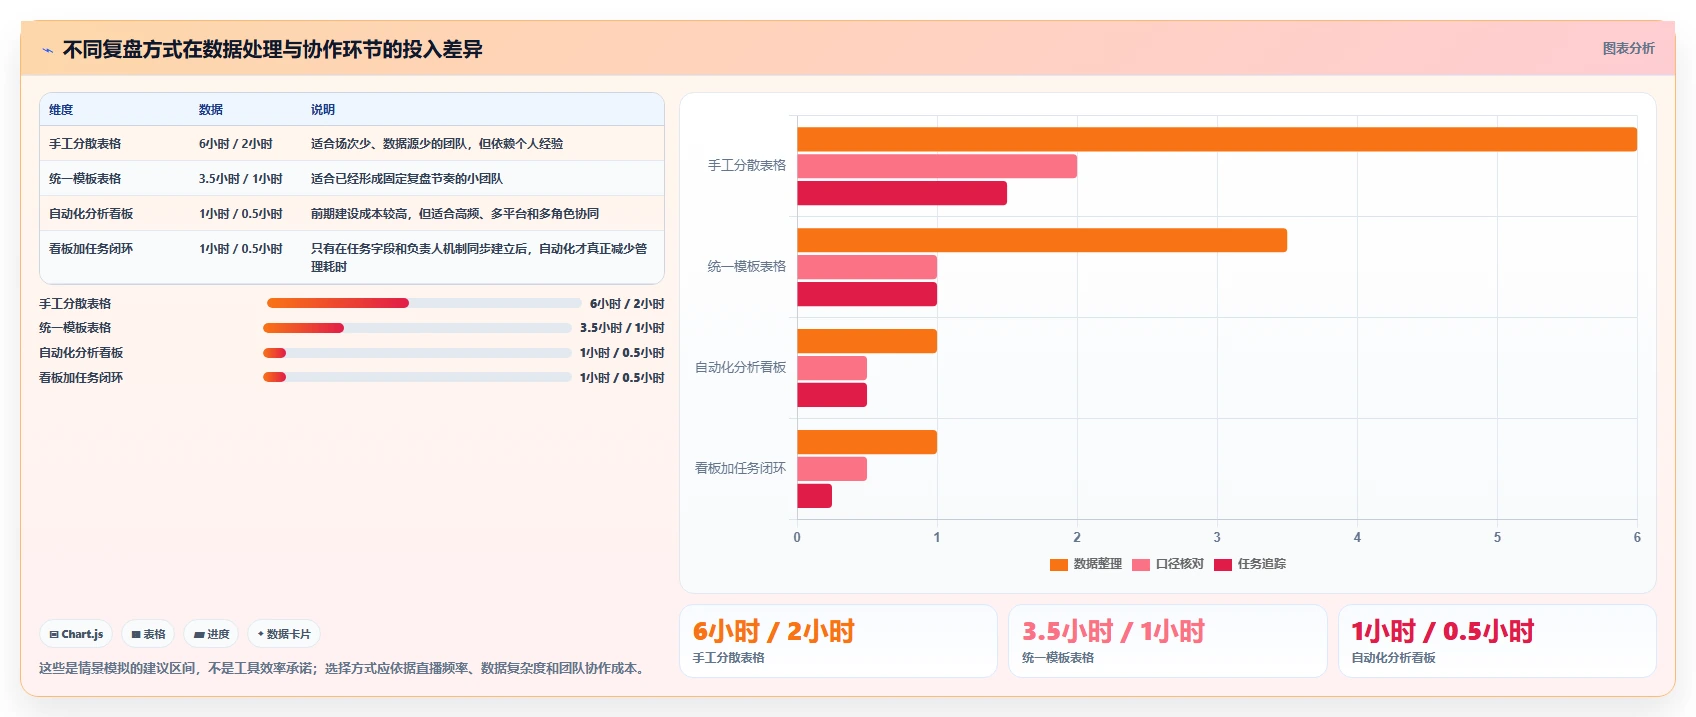Click the x-axis tick label 0

click(797, 538)
